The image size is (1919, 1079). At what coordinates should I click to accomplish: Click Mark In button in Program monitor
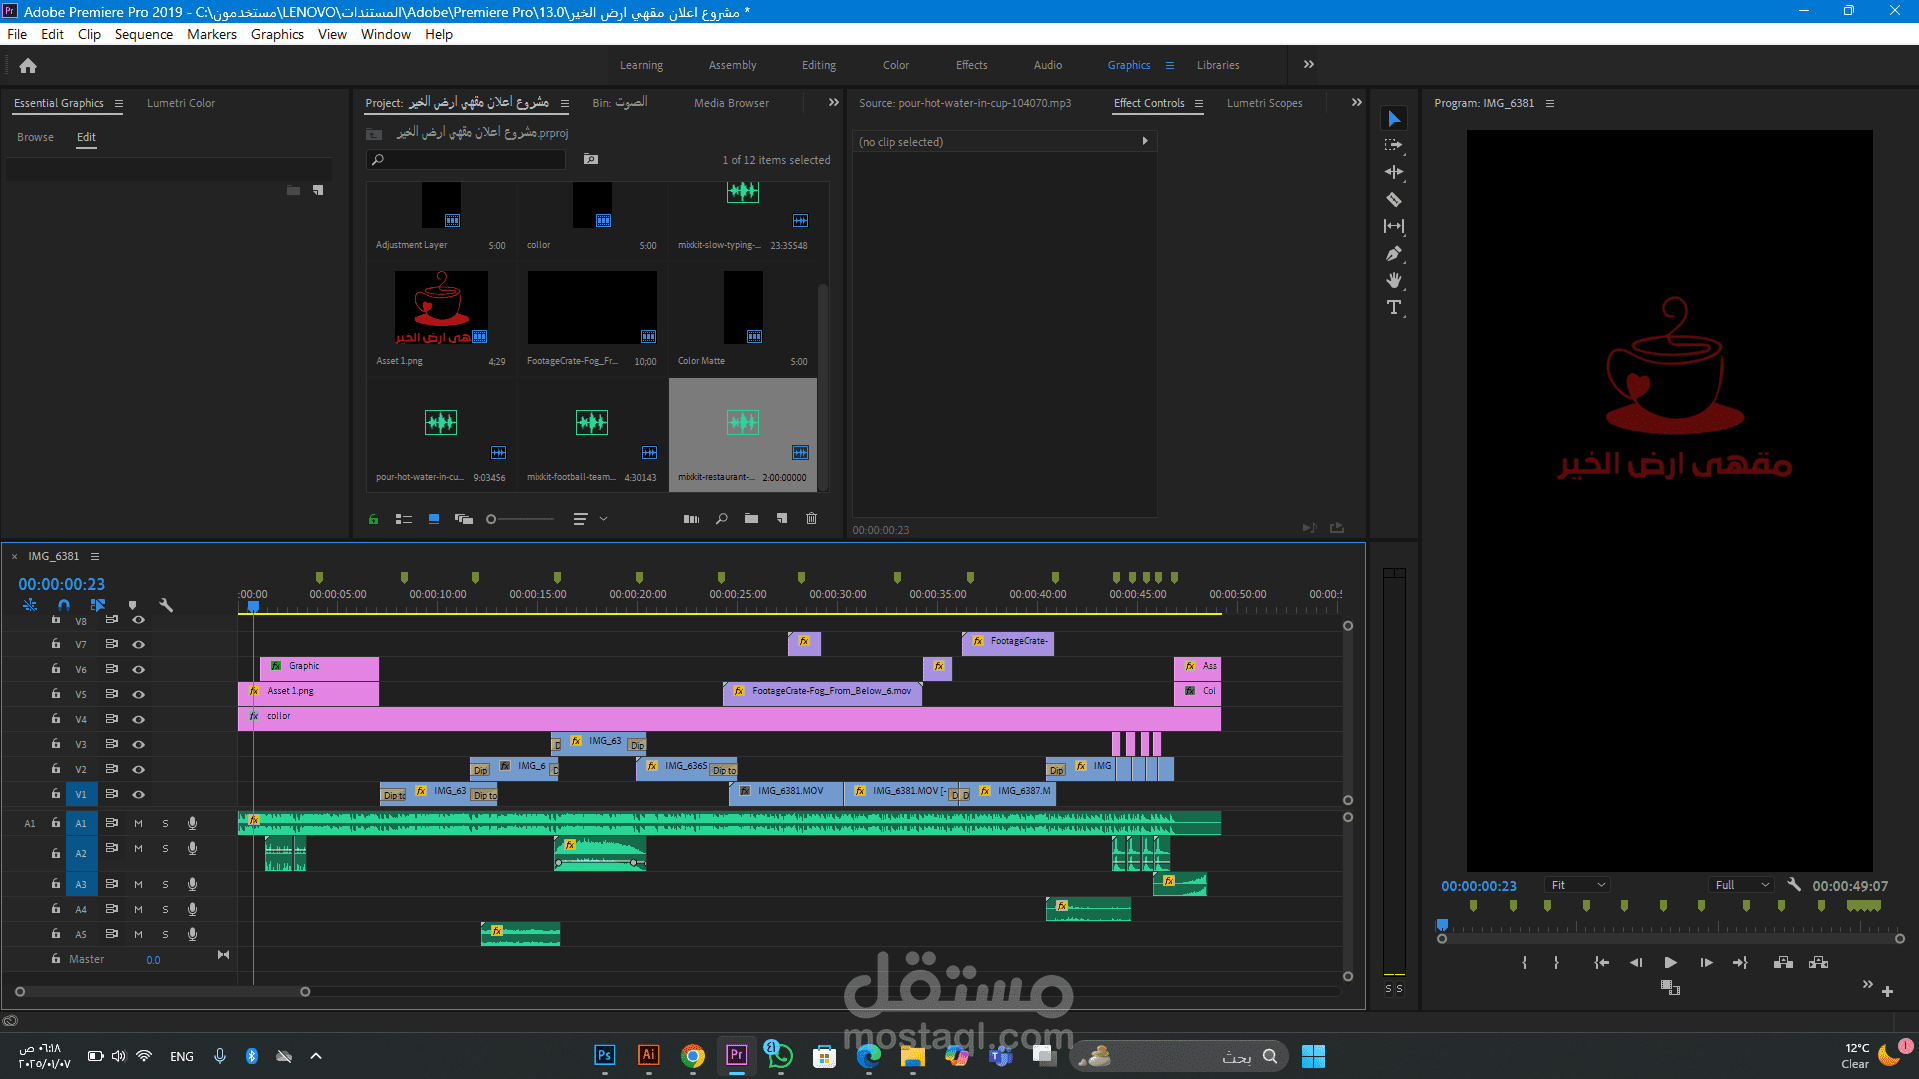pyautogui.click(x=1524, y=963)
